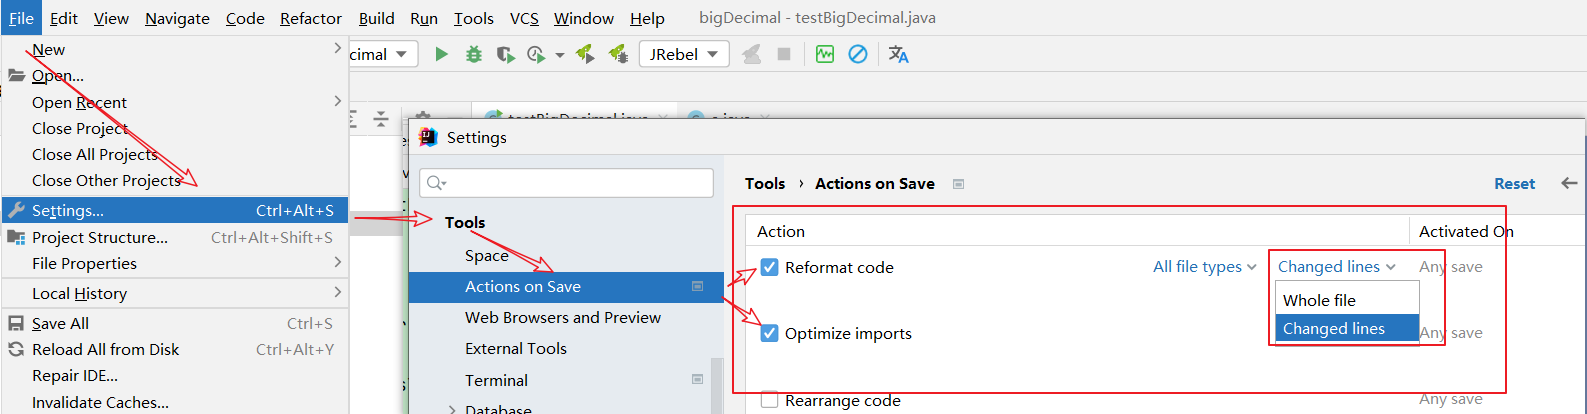Choose Repair IDE... menu item
1587x414 pixels.
(x=175, y=375)
